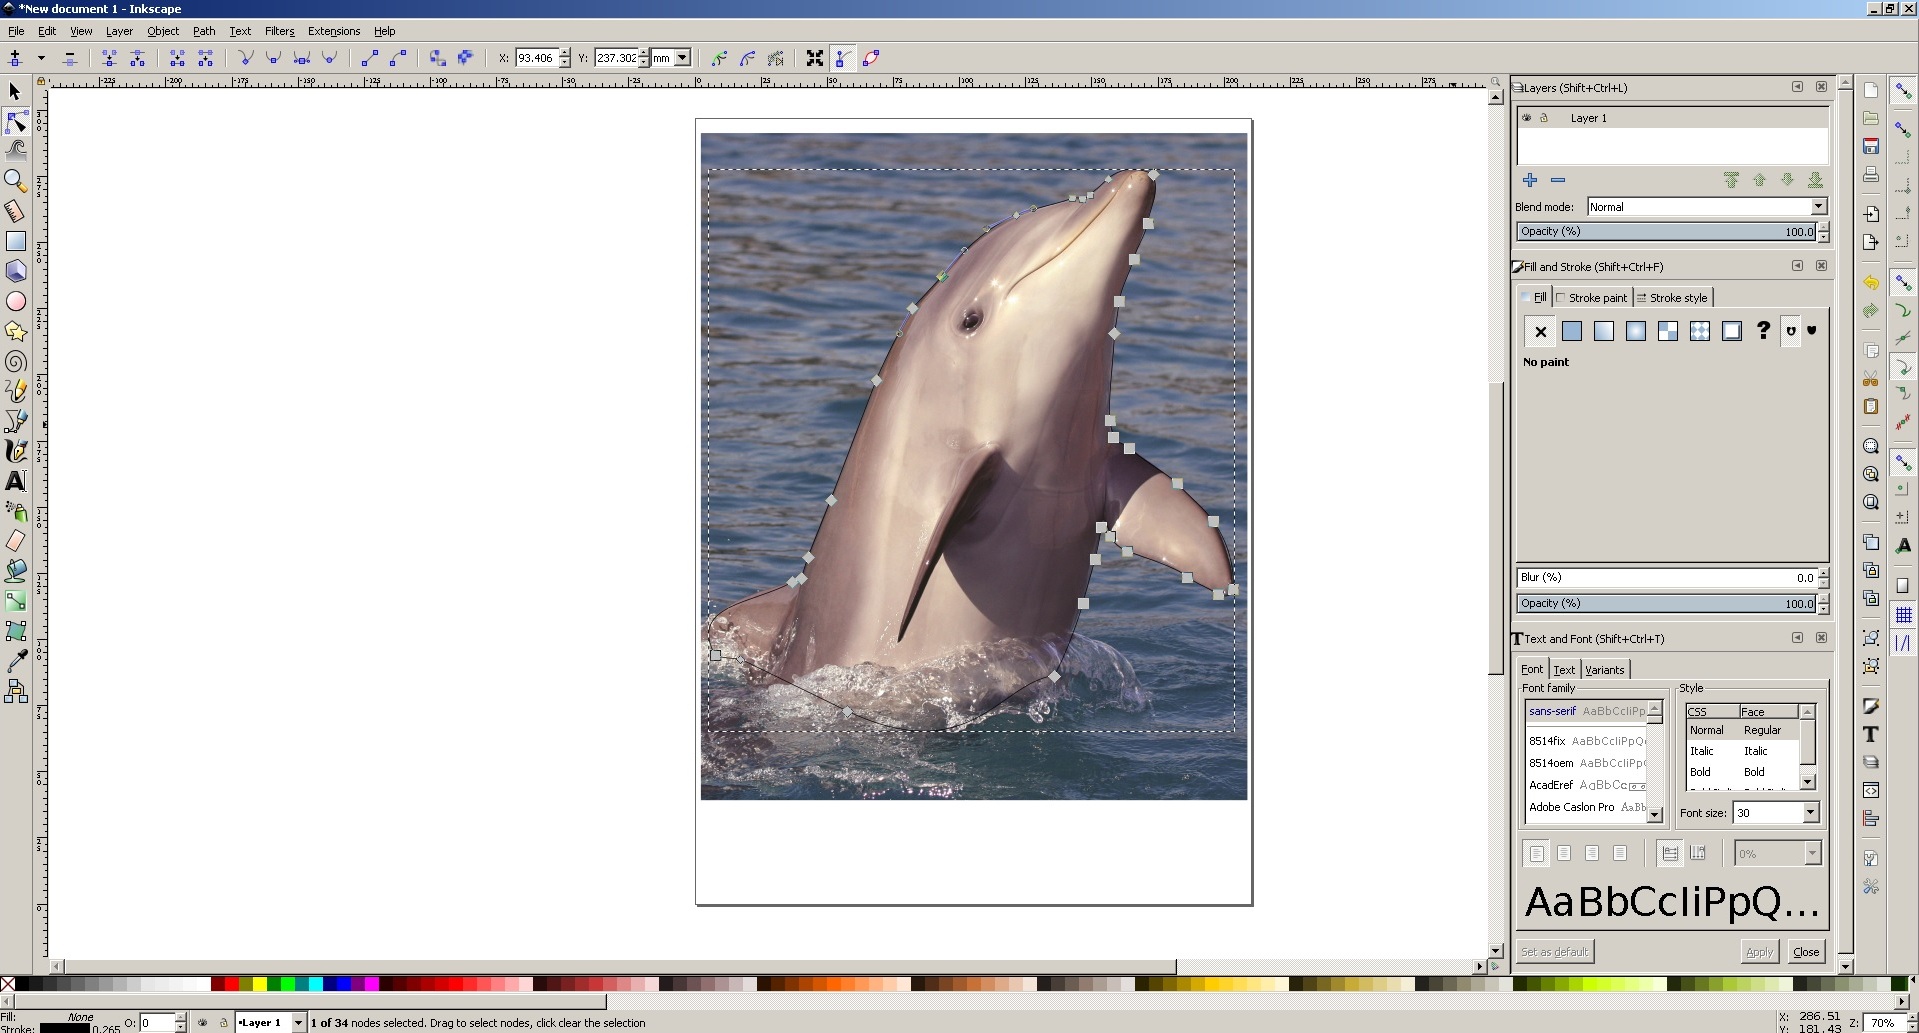Select the Zoom tool in toolbox
The image size is (1919, 1033).
[x=15, y=181]
